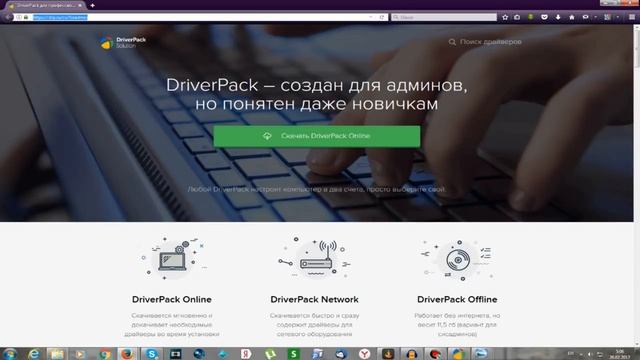Image resolution: width=640 pixels, height=360 pixels.
Task: Switch to Firefox in the taskbar
Action: (x=127, y=354)
